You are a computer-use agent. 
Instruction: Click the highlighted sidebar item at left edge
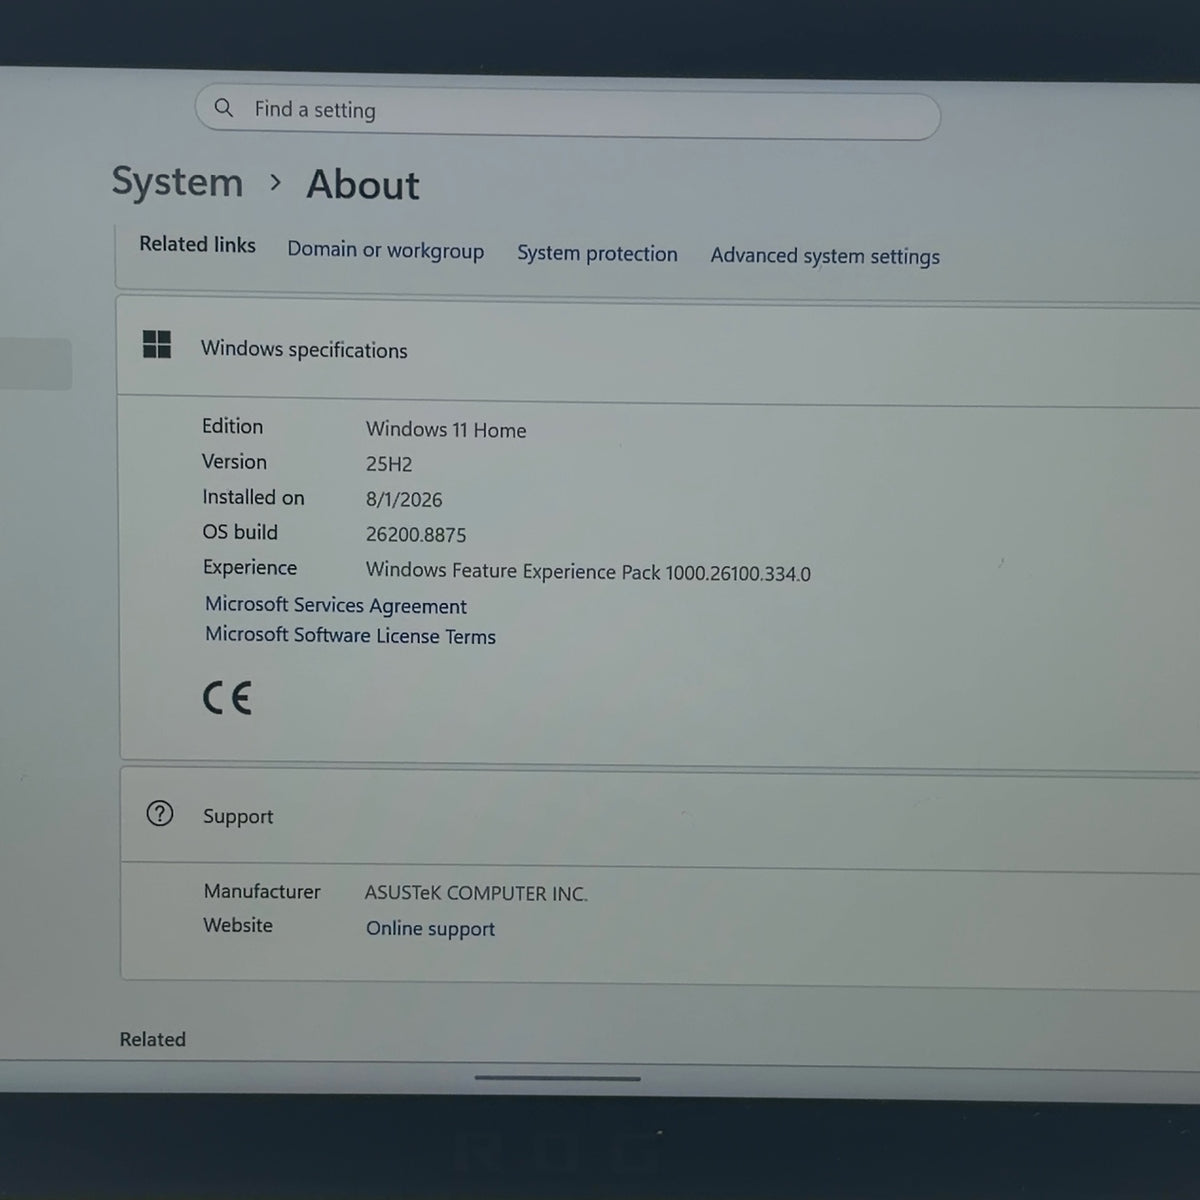pos(35,364)
